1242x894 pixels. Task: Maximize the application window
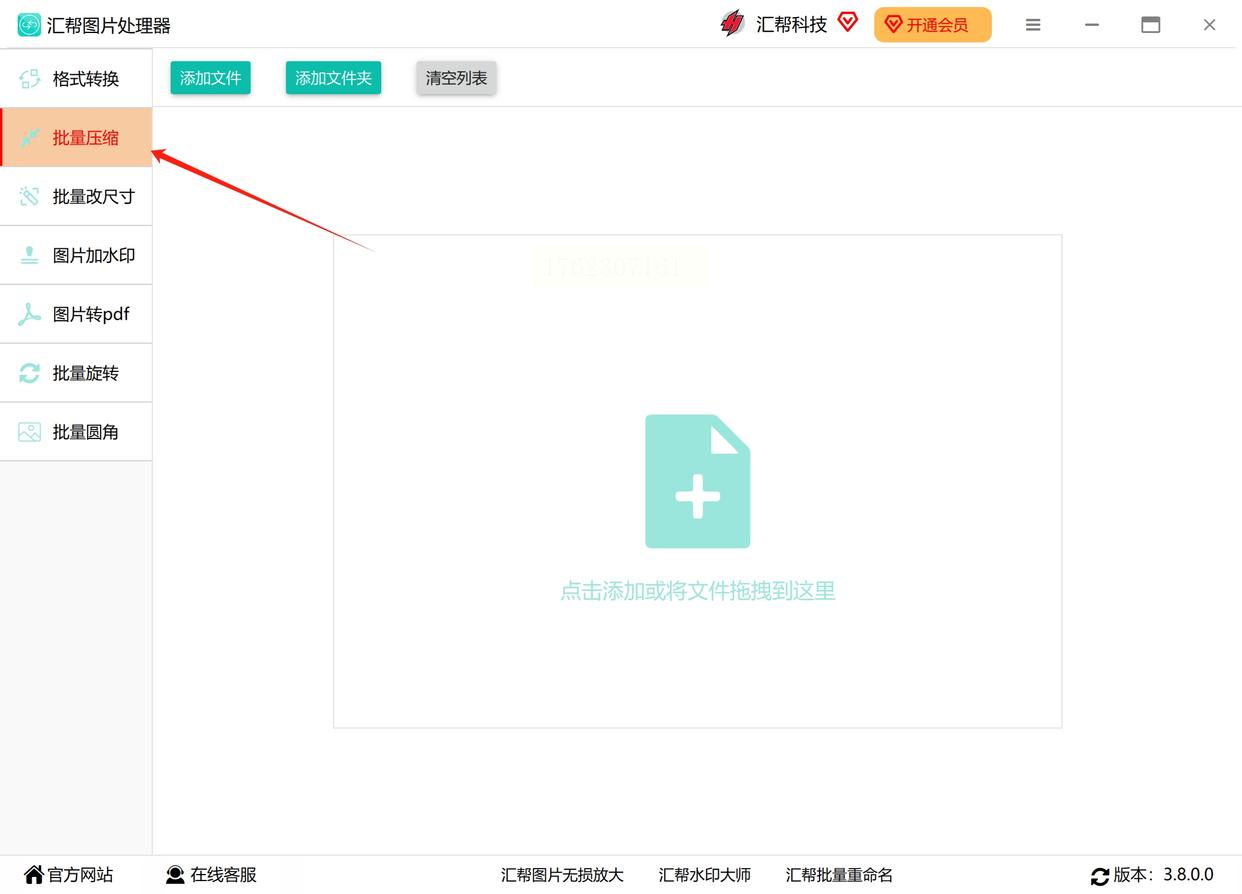point(1151,25)
